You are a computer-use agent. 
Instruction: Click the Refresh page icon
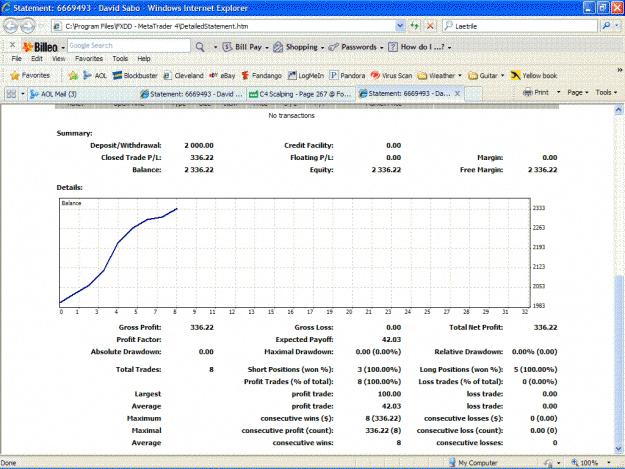pyautogui.click(x=415, y=26)
